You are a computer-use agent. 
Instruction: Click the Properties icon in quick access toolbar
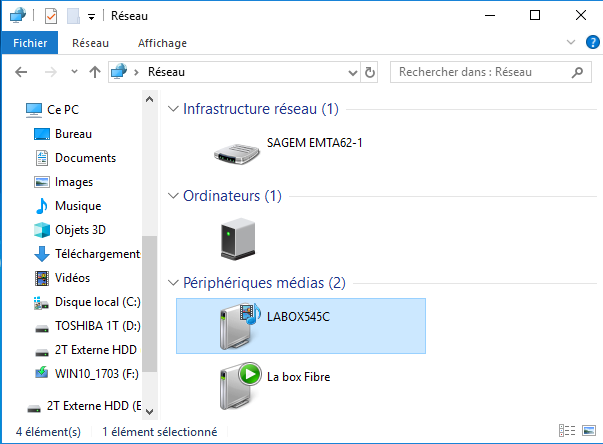pyautogui.click(x=51, y=15)
